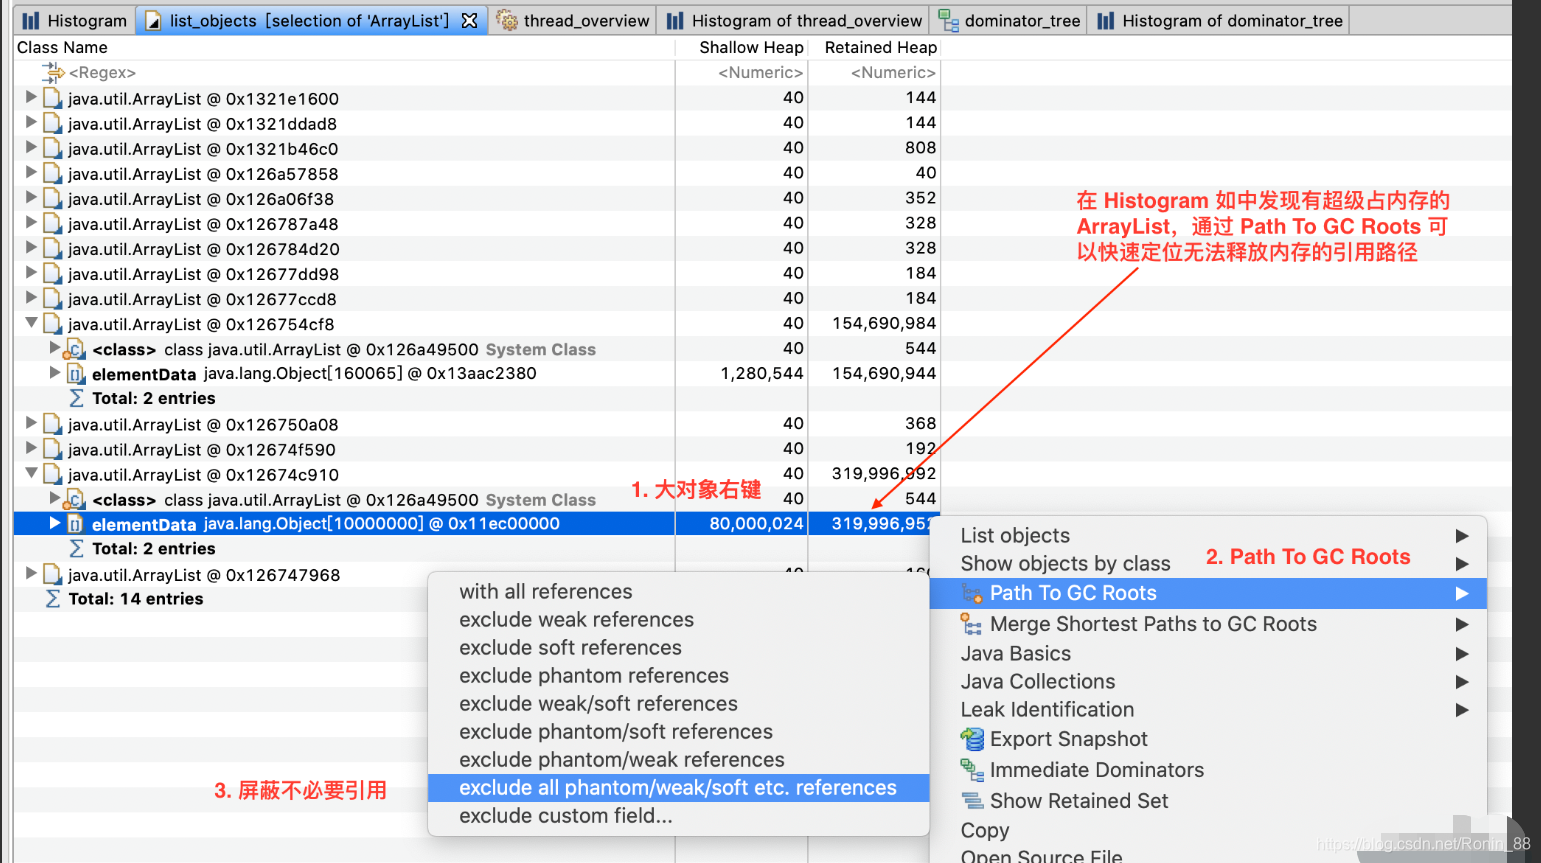1541x863 pixels.
Task: Click retained heap value 154,690,984
Action: tap(884, 323)
